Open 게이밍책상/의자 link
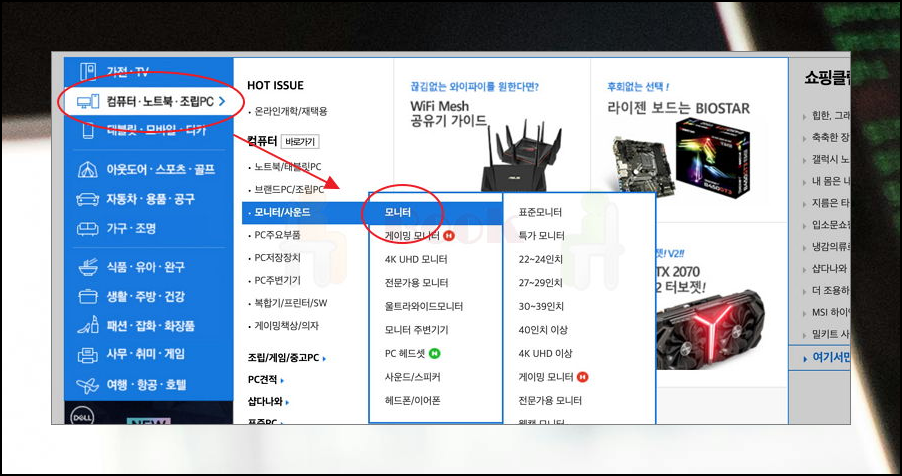 (286, 326)
